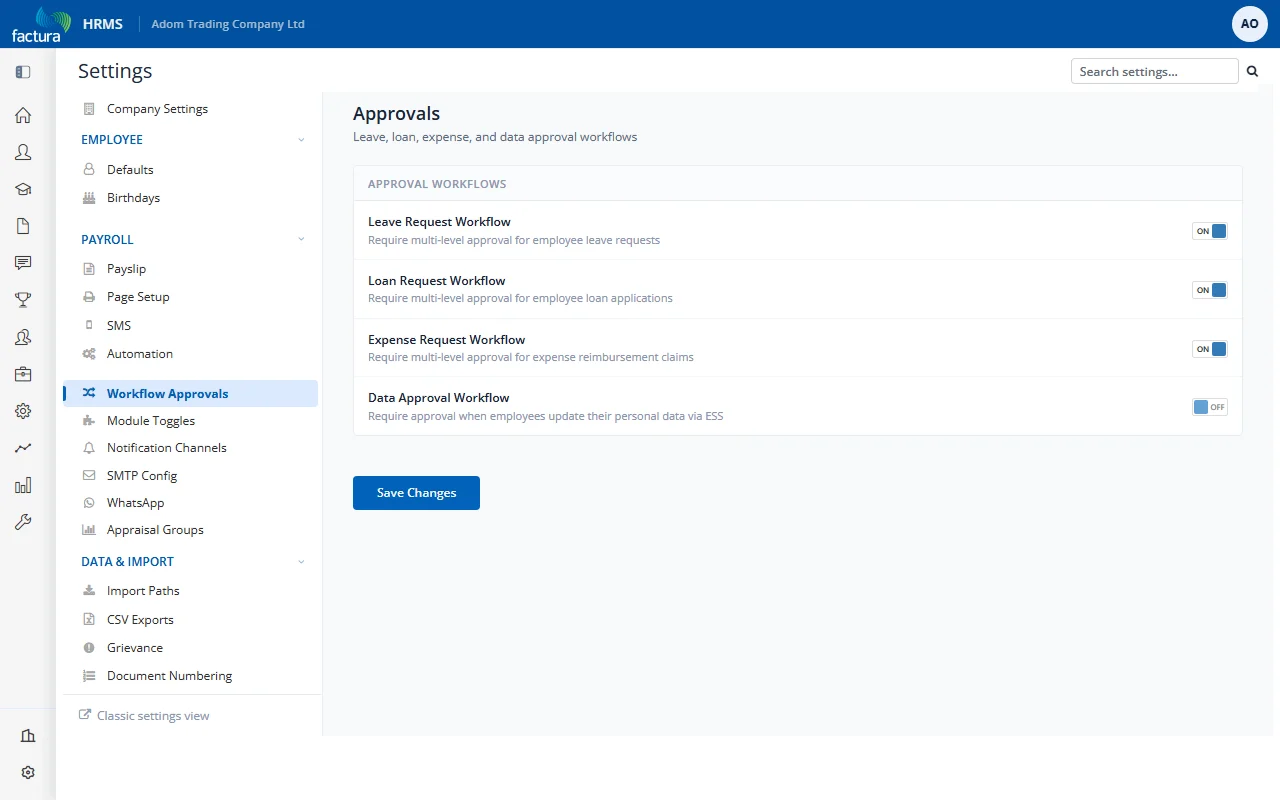The height and width of the screenshot is (800, 1280).
Task: Click the Birthdays cake icon
Action: [89, 198]
